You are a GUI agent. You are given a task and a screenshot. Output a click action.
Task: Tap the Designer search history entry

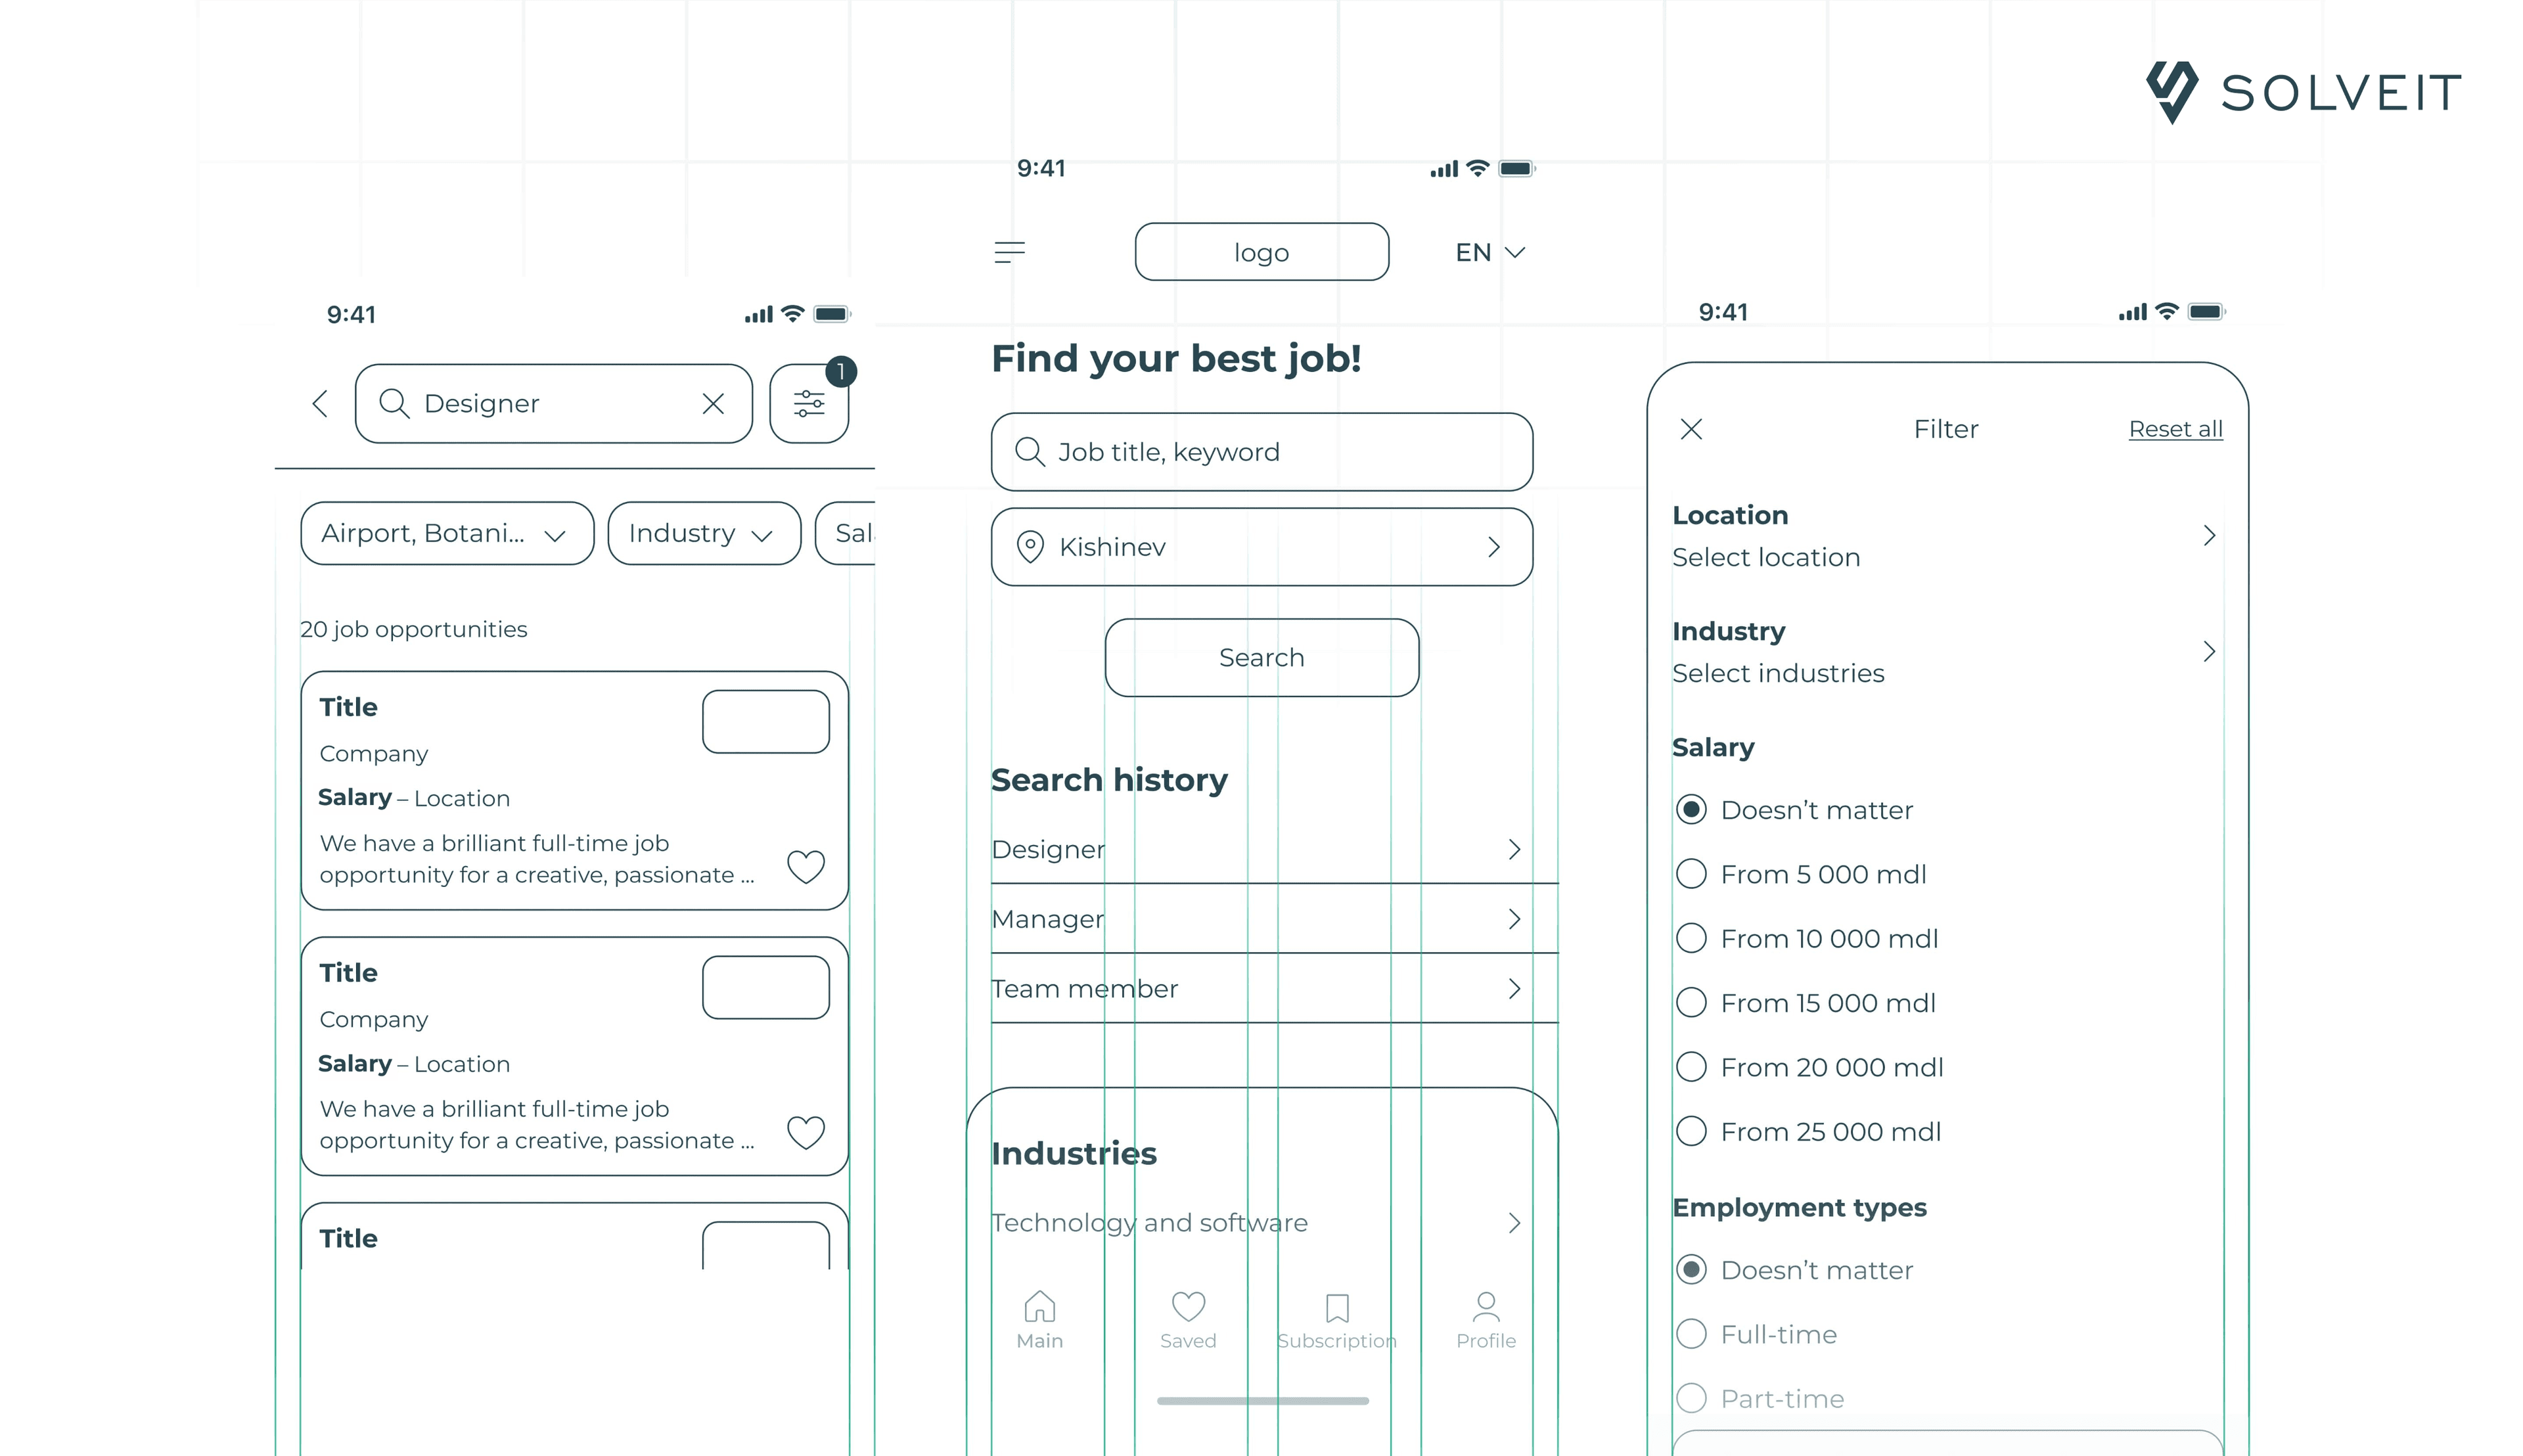[1260, 848]
